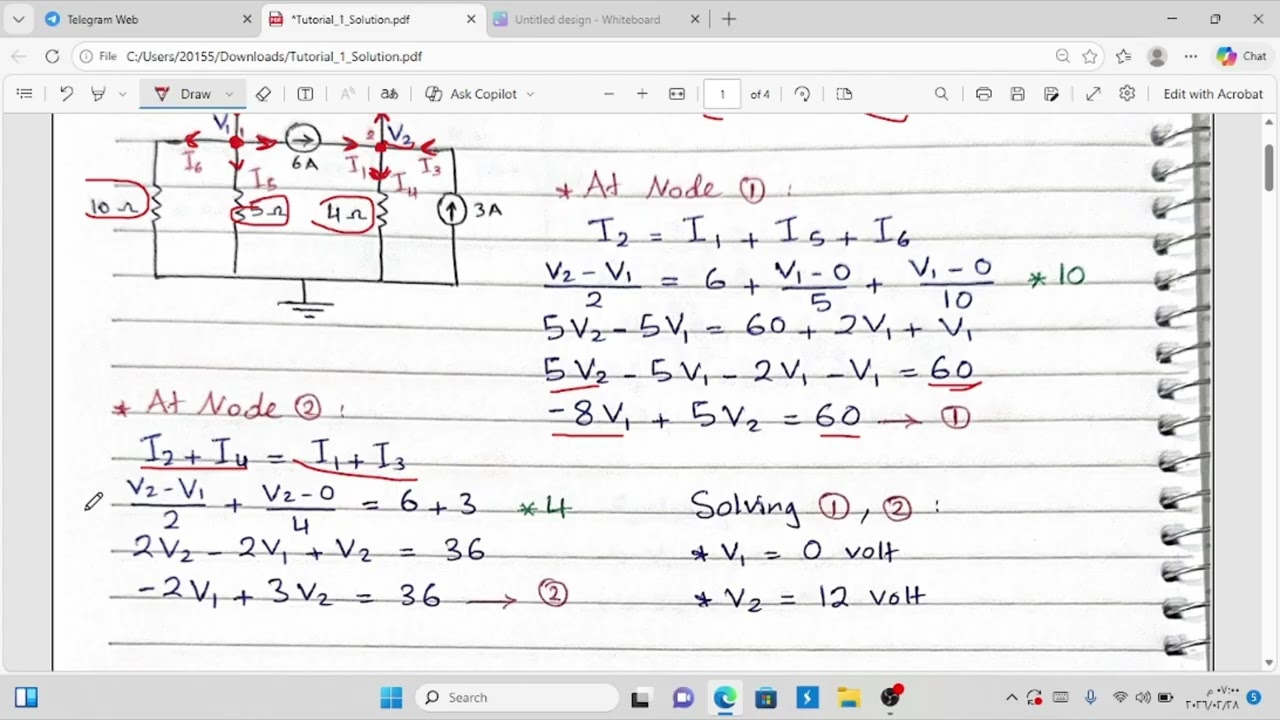The image size is (1280, 720).
Task: Click the Translate icon in PDF toolbar
Action: [389, 94]
